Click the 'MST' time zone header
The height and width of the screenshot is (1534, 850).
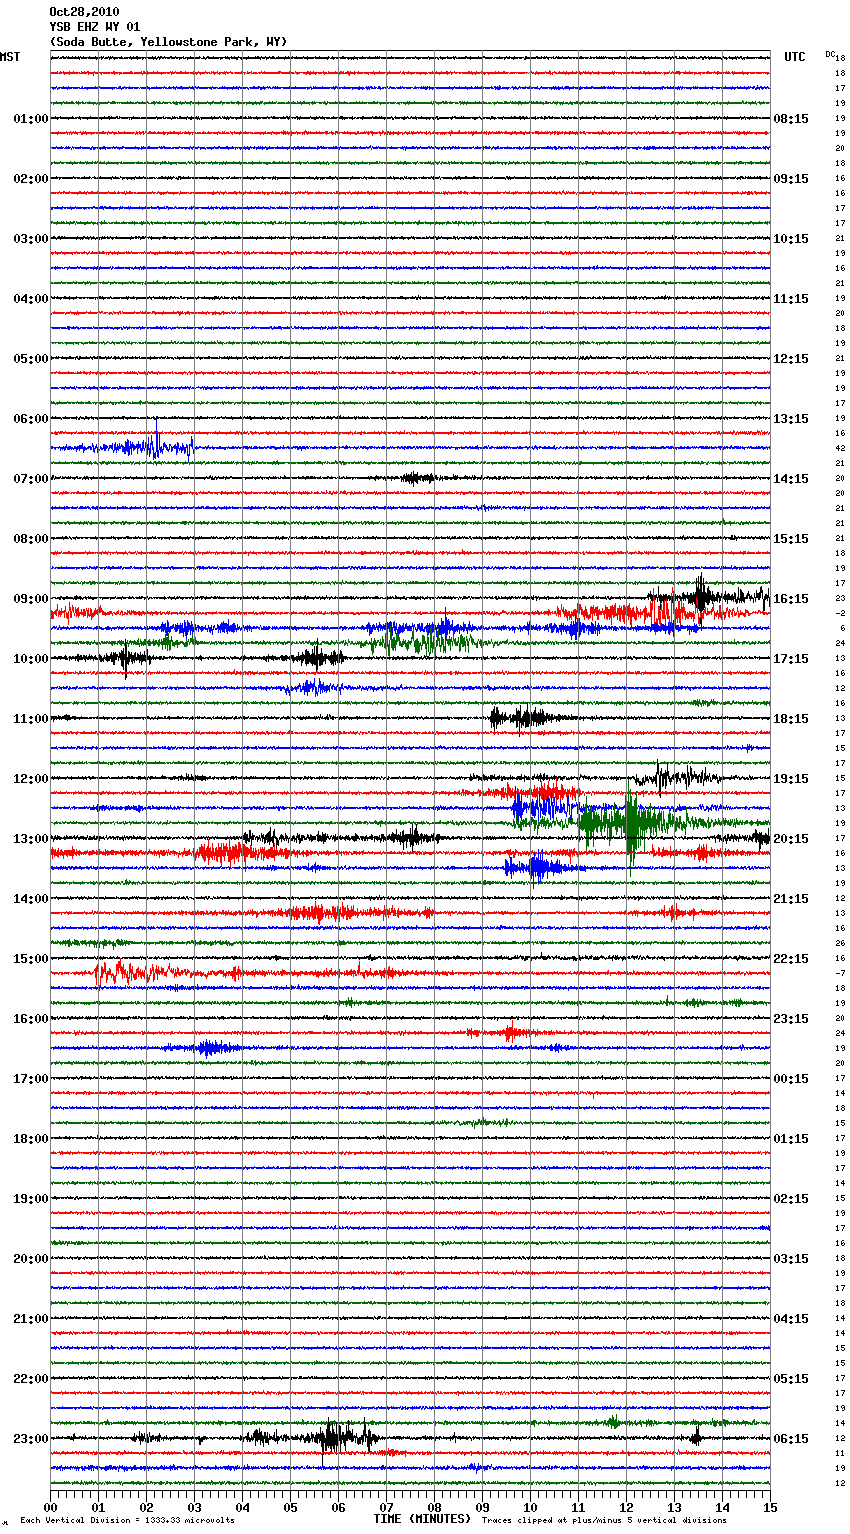[x=10, y=57]
